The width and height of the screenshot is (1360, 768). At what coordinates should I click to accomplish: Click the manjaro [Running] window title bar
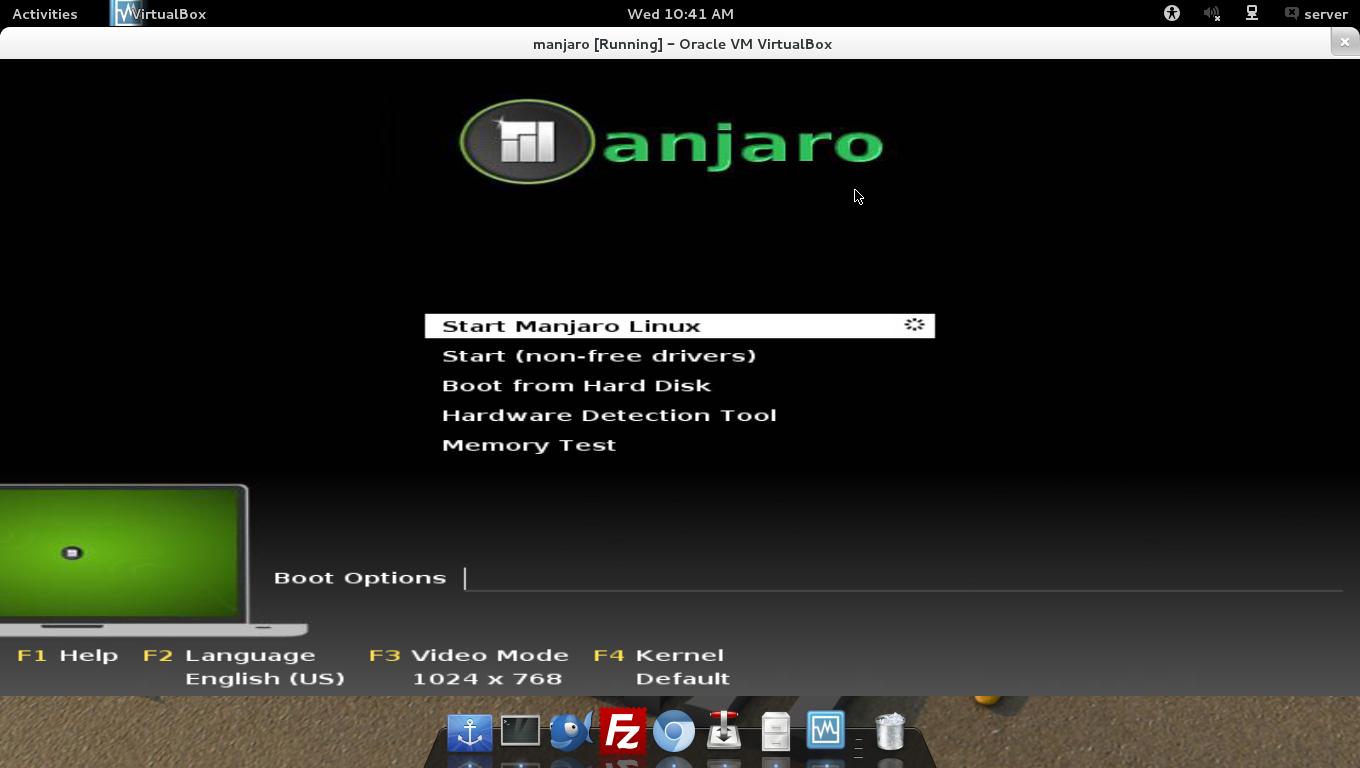tap(682, 44)
